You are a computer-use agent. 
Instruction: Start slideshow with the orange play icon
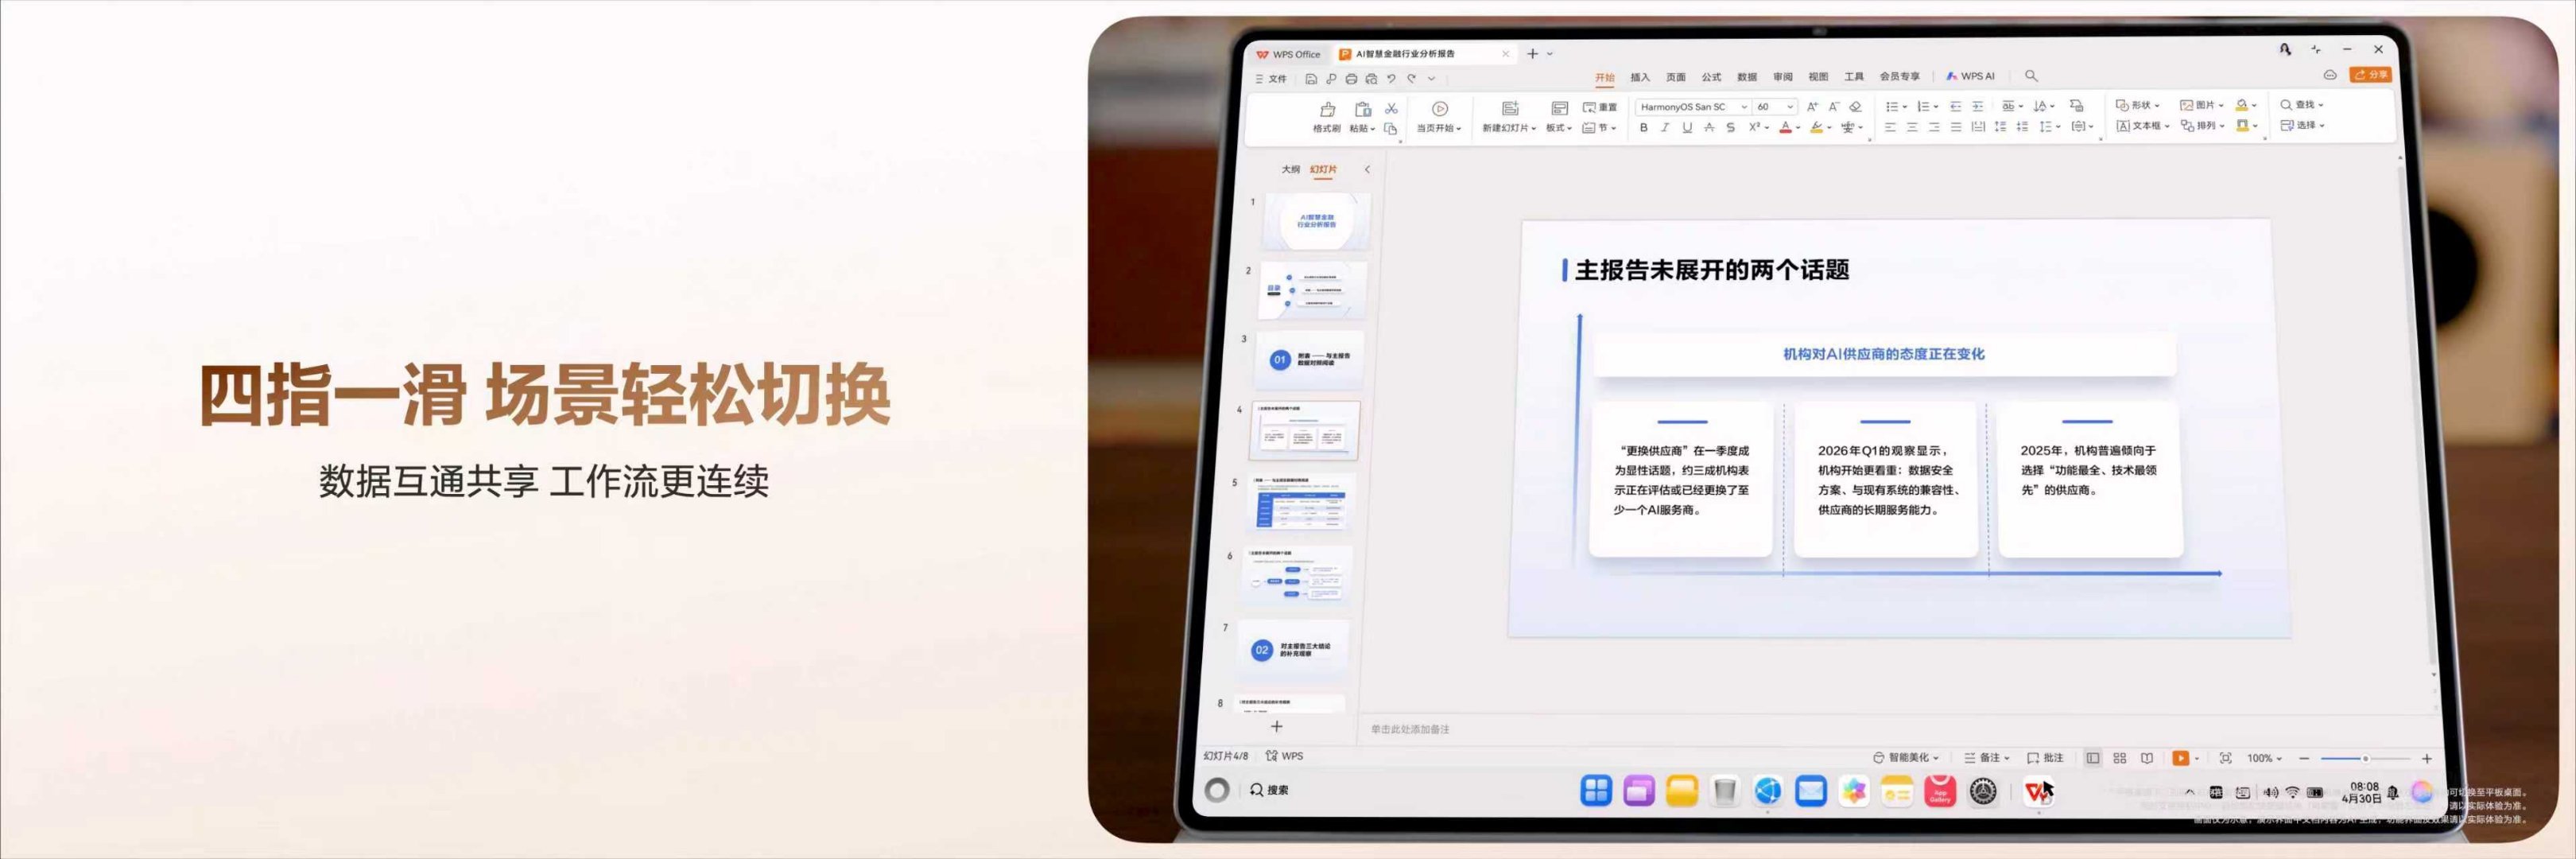[2181, 758]
